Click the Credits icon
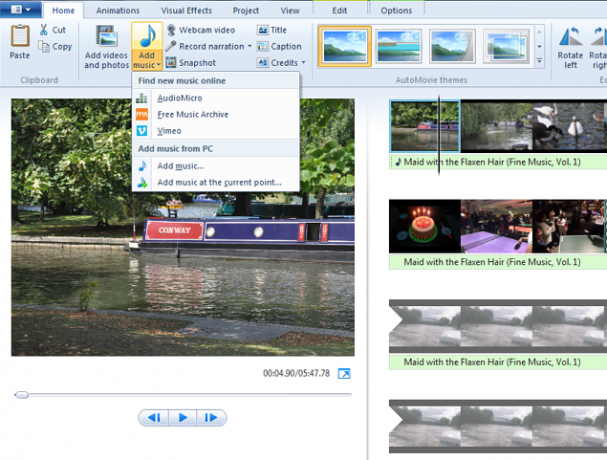The width and height of the screenshot is (607, 460). pos(262,62)
